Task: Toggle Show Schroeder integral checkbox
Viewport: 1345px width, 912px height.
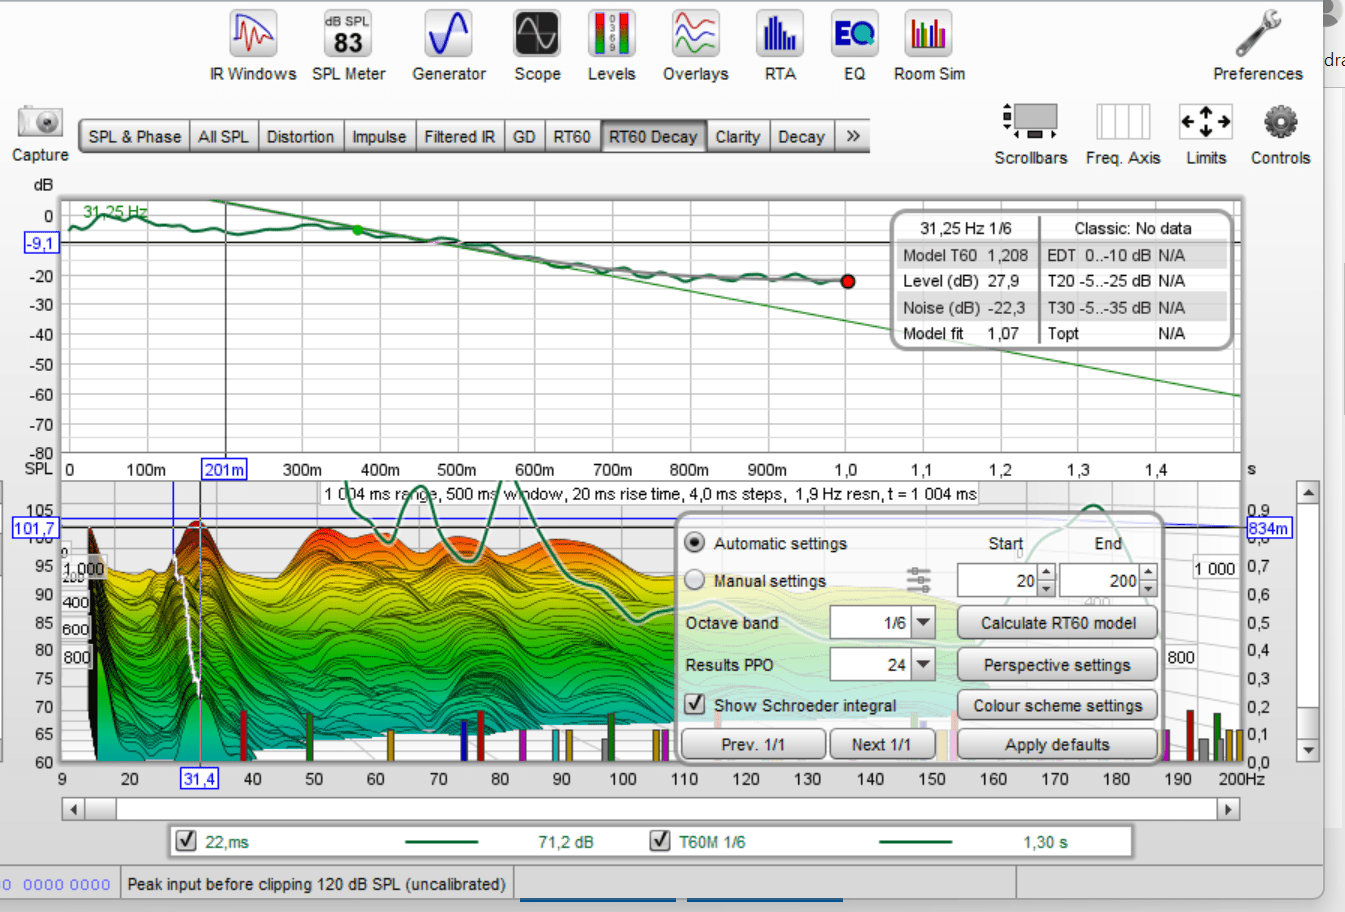Action: pyautogui.click(x=695, y=704)
